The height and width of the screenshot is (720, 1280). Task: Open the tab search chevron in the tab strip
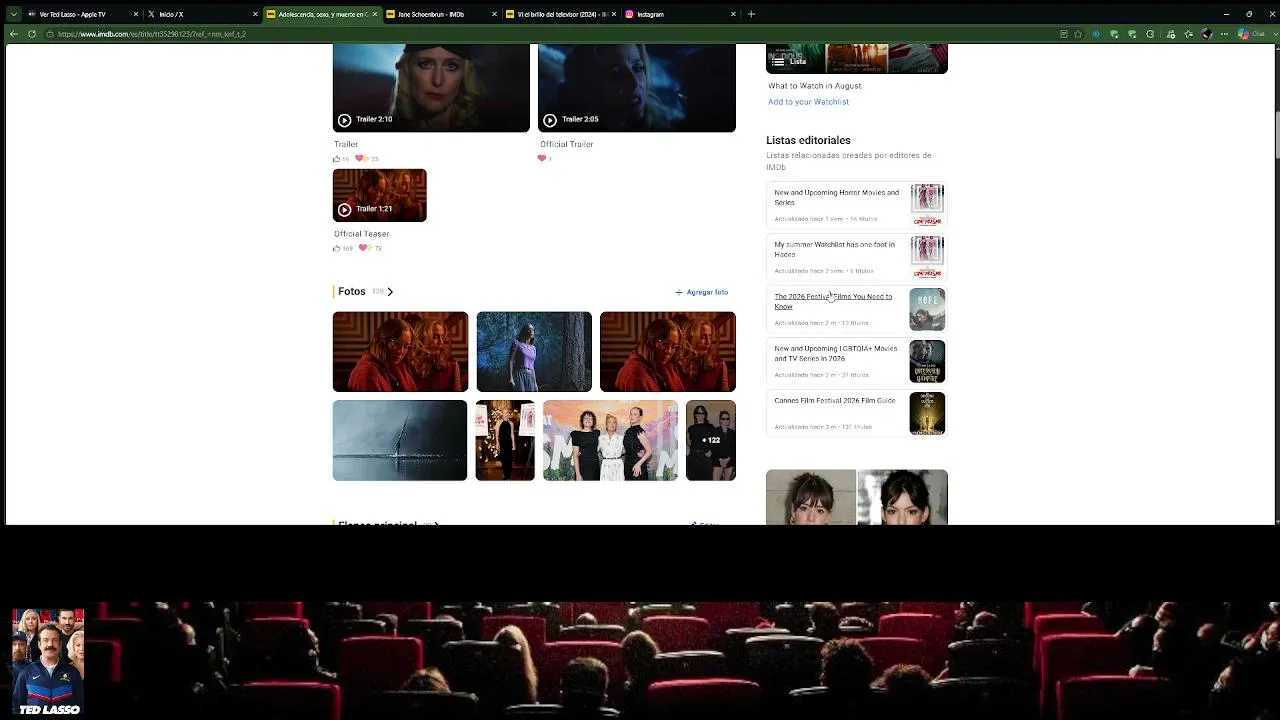13,14
